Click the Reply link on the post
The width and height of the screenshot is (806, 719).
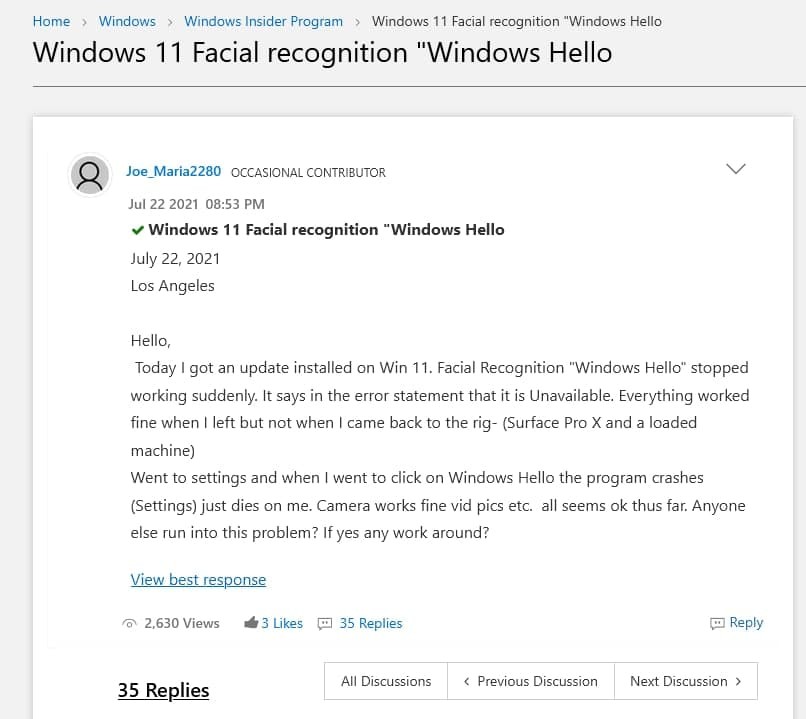(x=746, y=622)
